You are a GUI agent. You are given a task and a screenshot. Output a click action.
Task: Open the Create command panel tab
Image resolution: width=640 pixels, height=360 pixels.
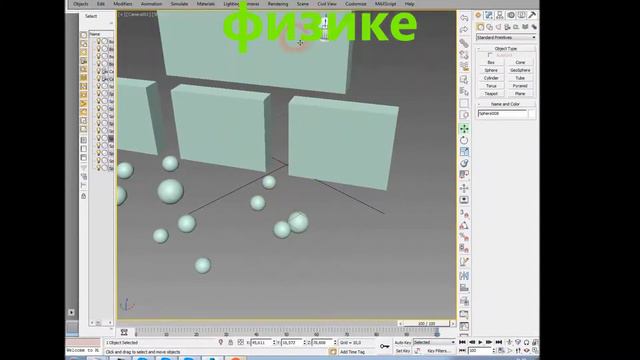point(478,15)
